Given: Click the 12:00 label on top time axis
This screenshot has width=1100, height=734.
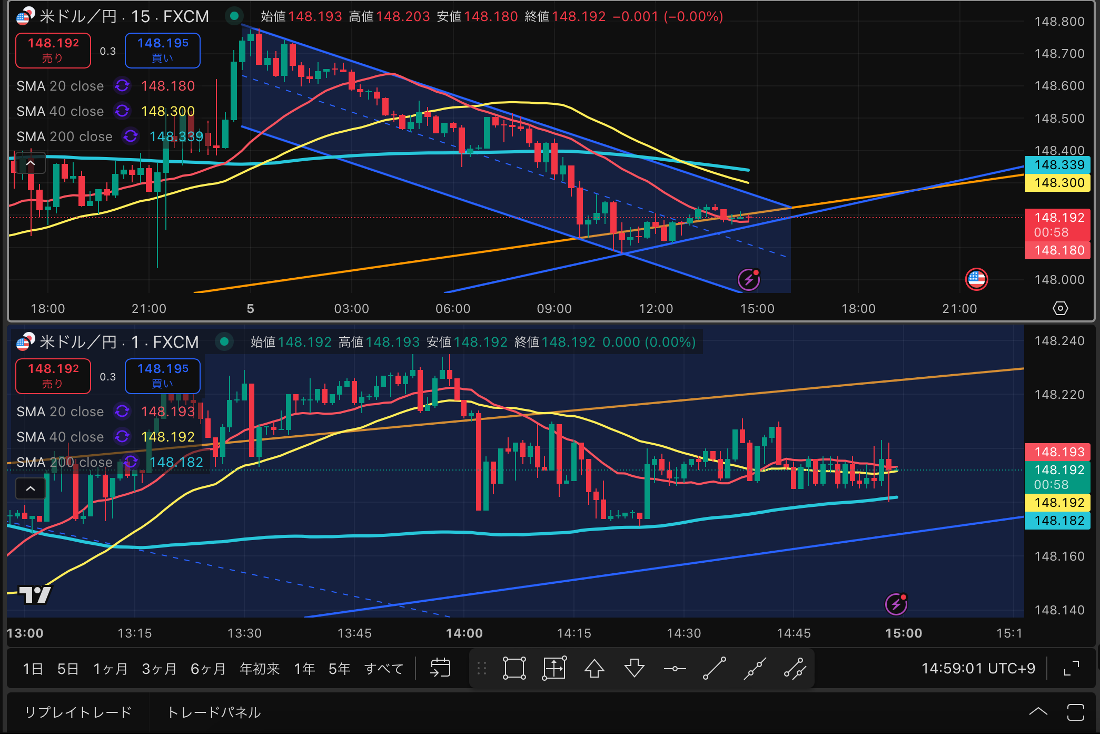Looking at the screenshot, I should 656,308.
